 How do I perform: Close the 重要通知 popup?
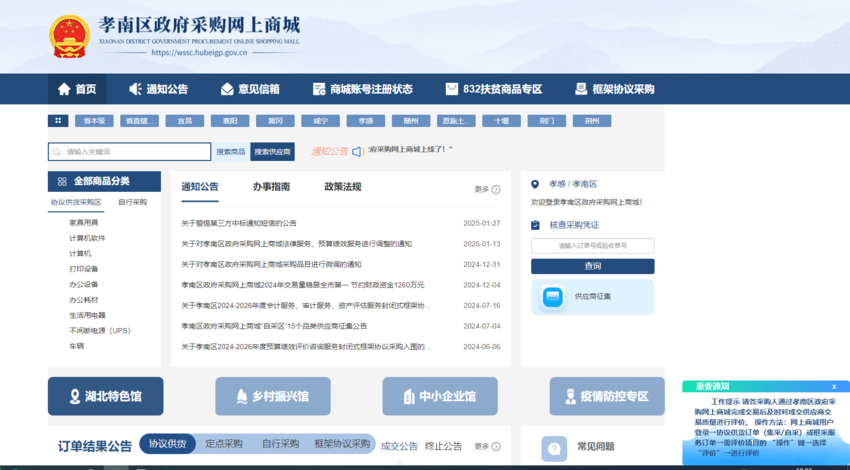834,387
